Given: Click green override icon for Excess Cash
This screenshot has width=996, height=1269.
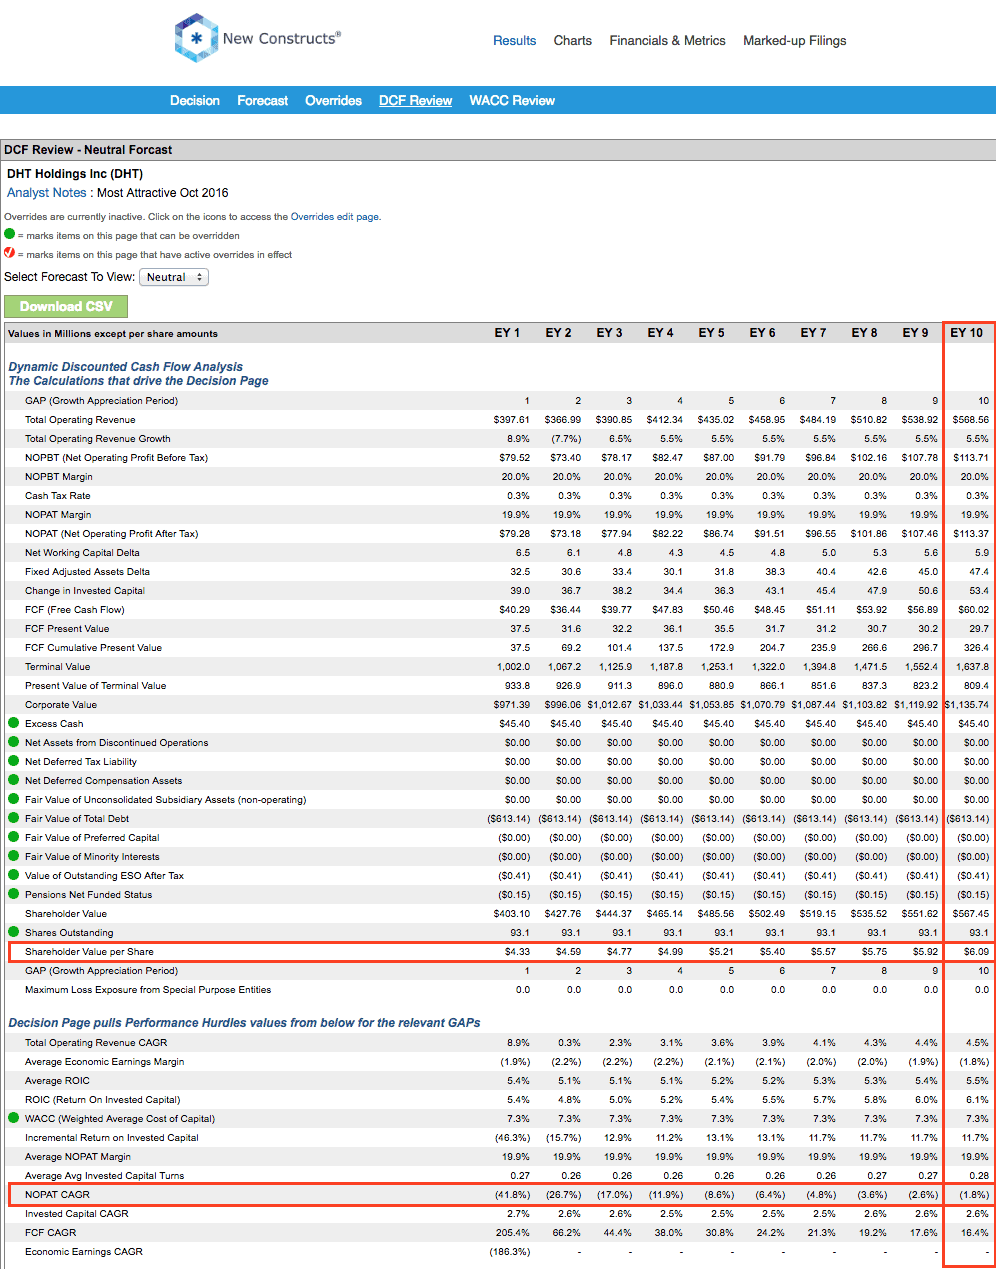Looking at the screenshot, I should tap(14, 723).
